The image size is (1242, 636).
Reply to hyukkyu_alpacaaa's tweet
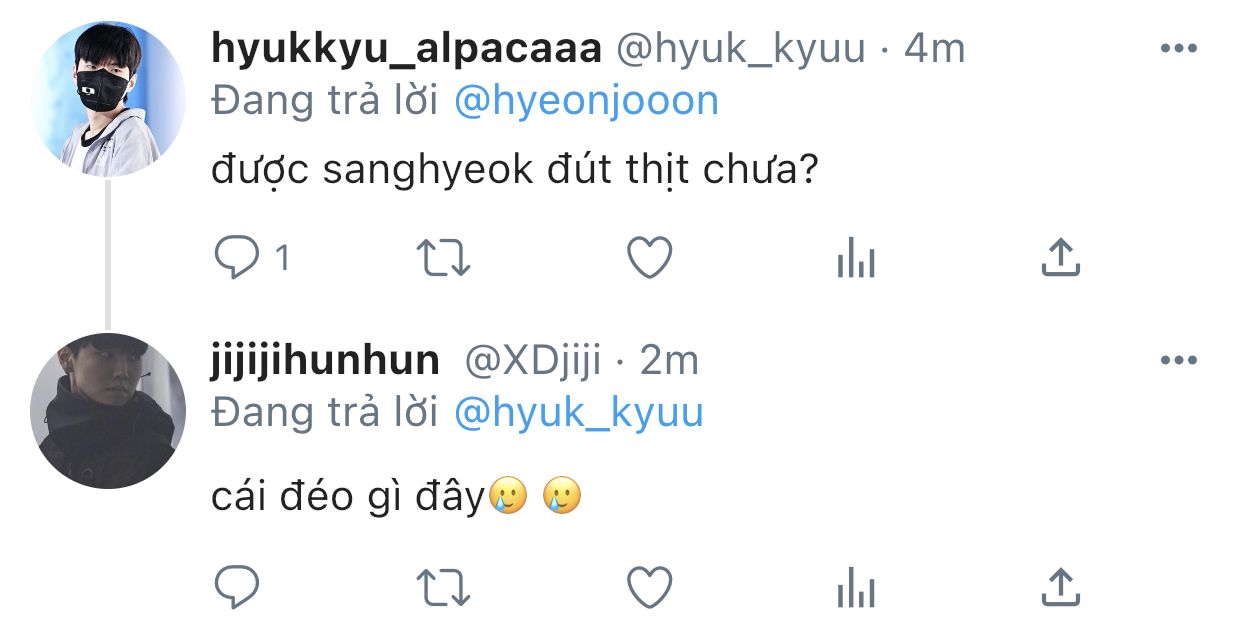(x=237, y=259)
